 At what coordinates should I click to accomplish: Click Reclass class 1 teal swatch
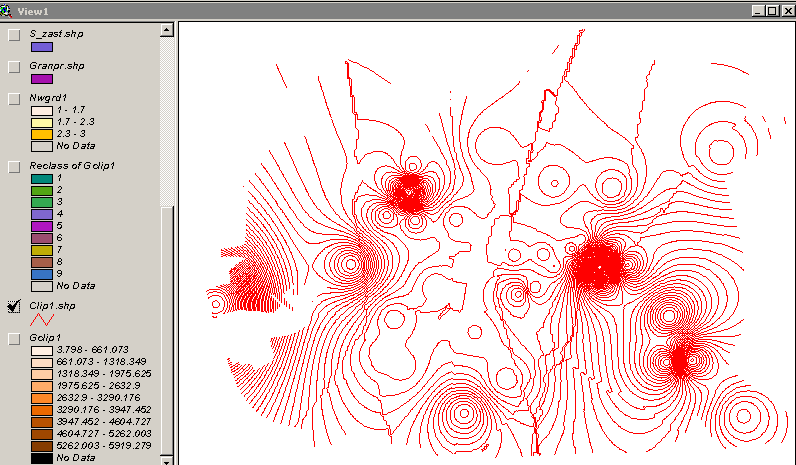(x=42, y=179)
